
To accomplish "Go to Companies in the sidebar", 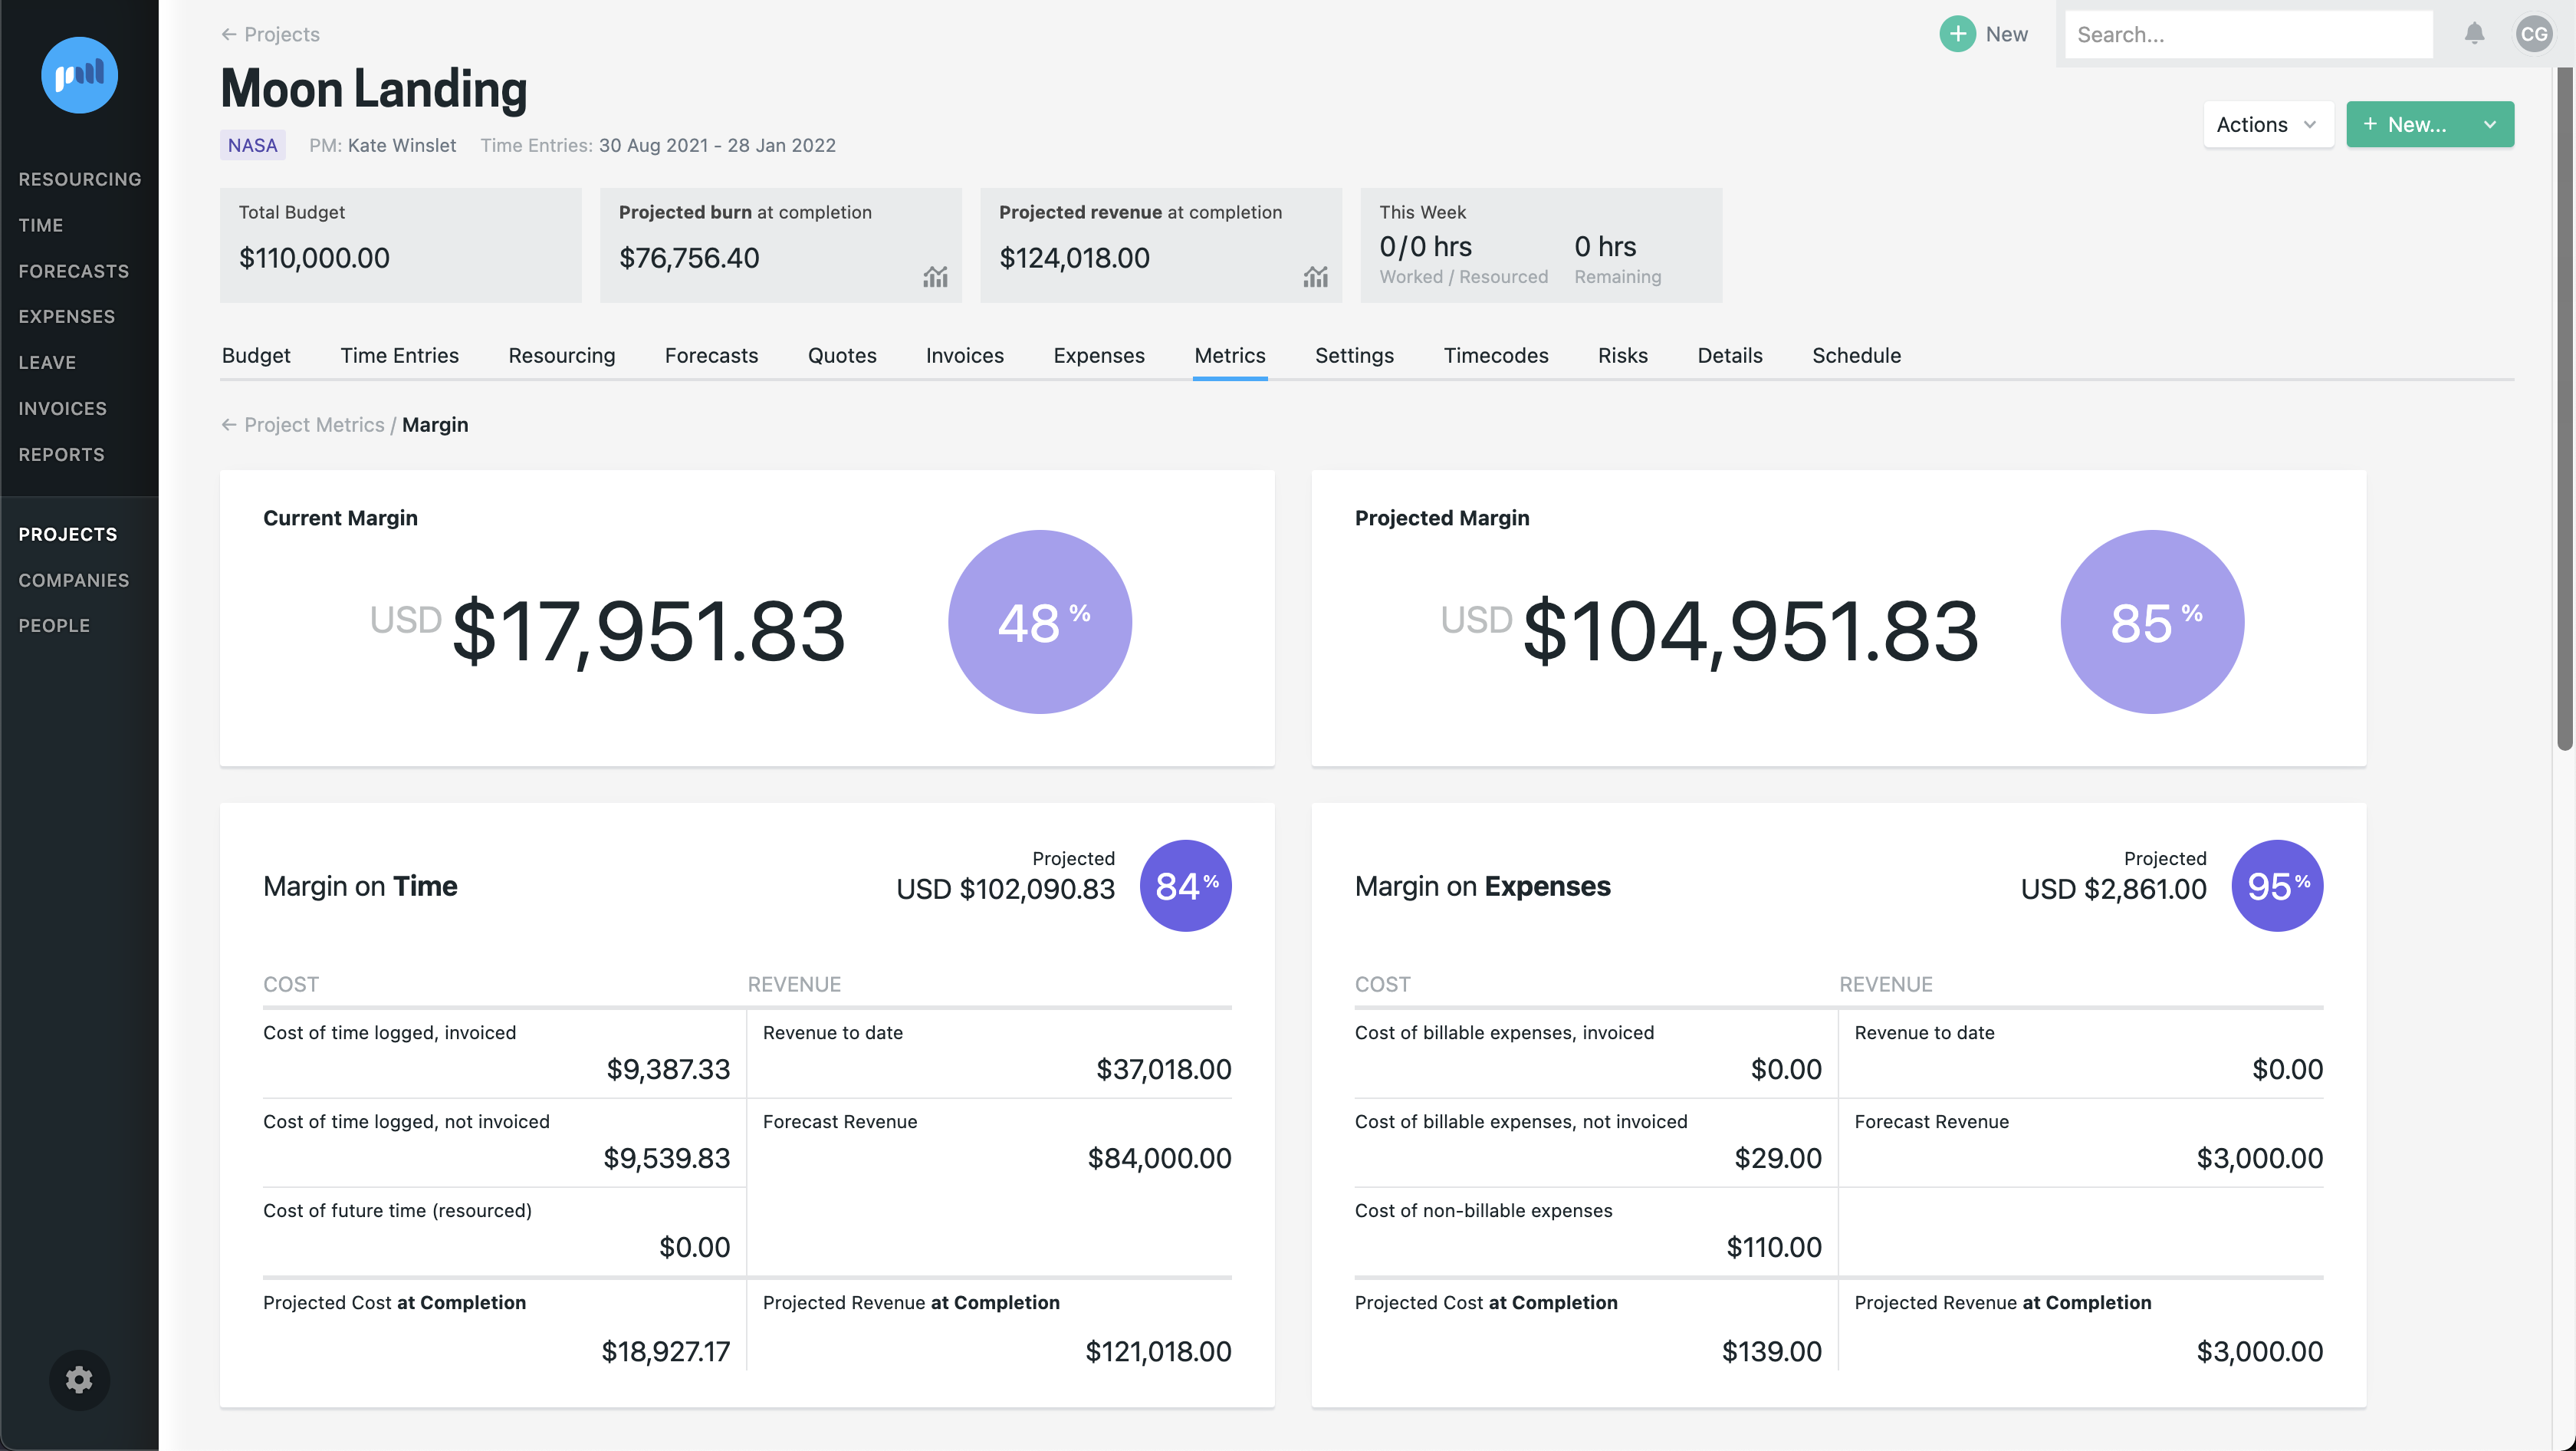I will pos(74,580).
